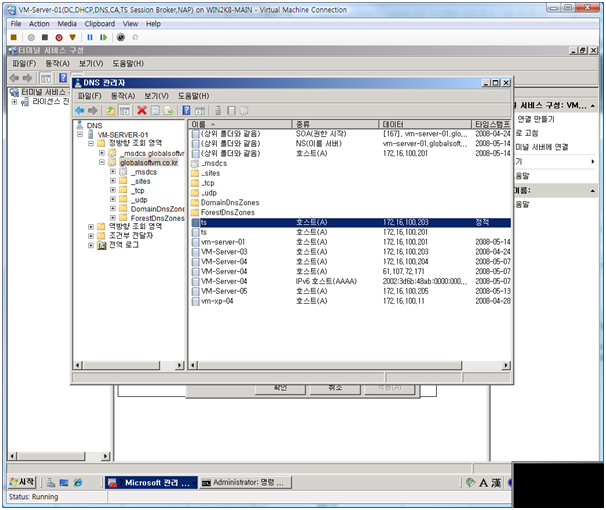Click the language bar A indicator in tray
Screen dimensions: 606x510
tap(483, 483)
